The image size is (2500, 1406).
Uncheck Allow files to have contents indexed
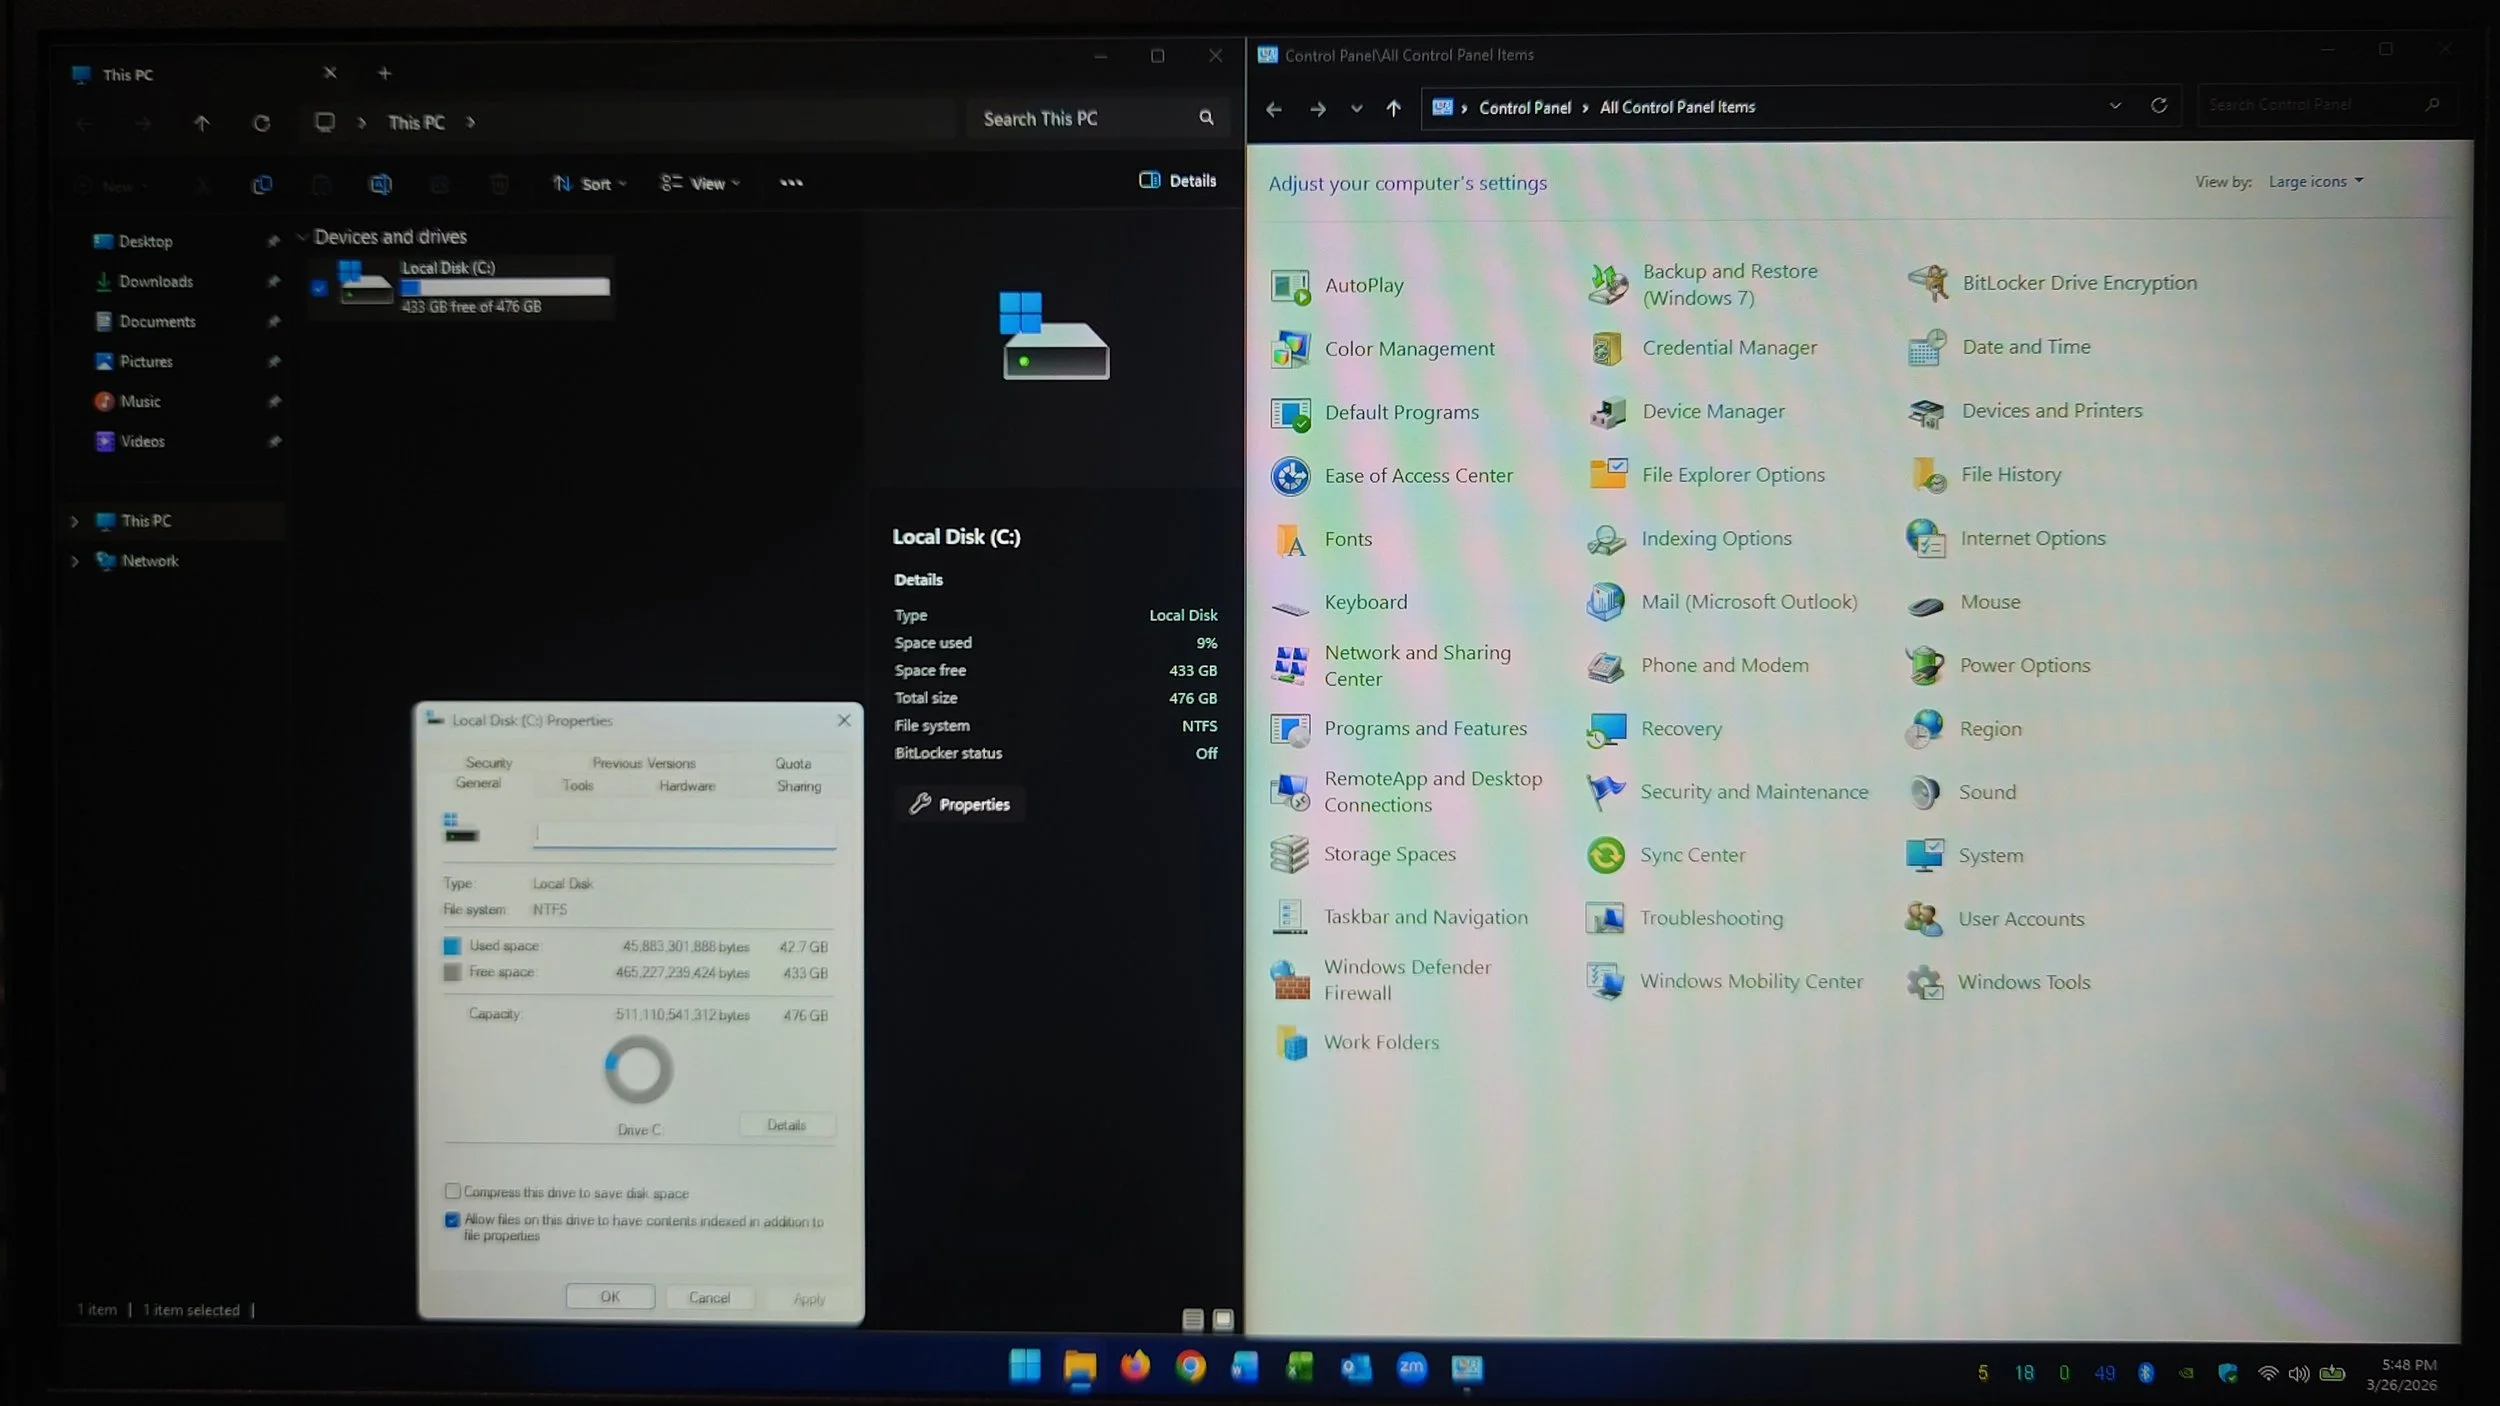[x=452, y=1220]
